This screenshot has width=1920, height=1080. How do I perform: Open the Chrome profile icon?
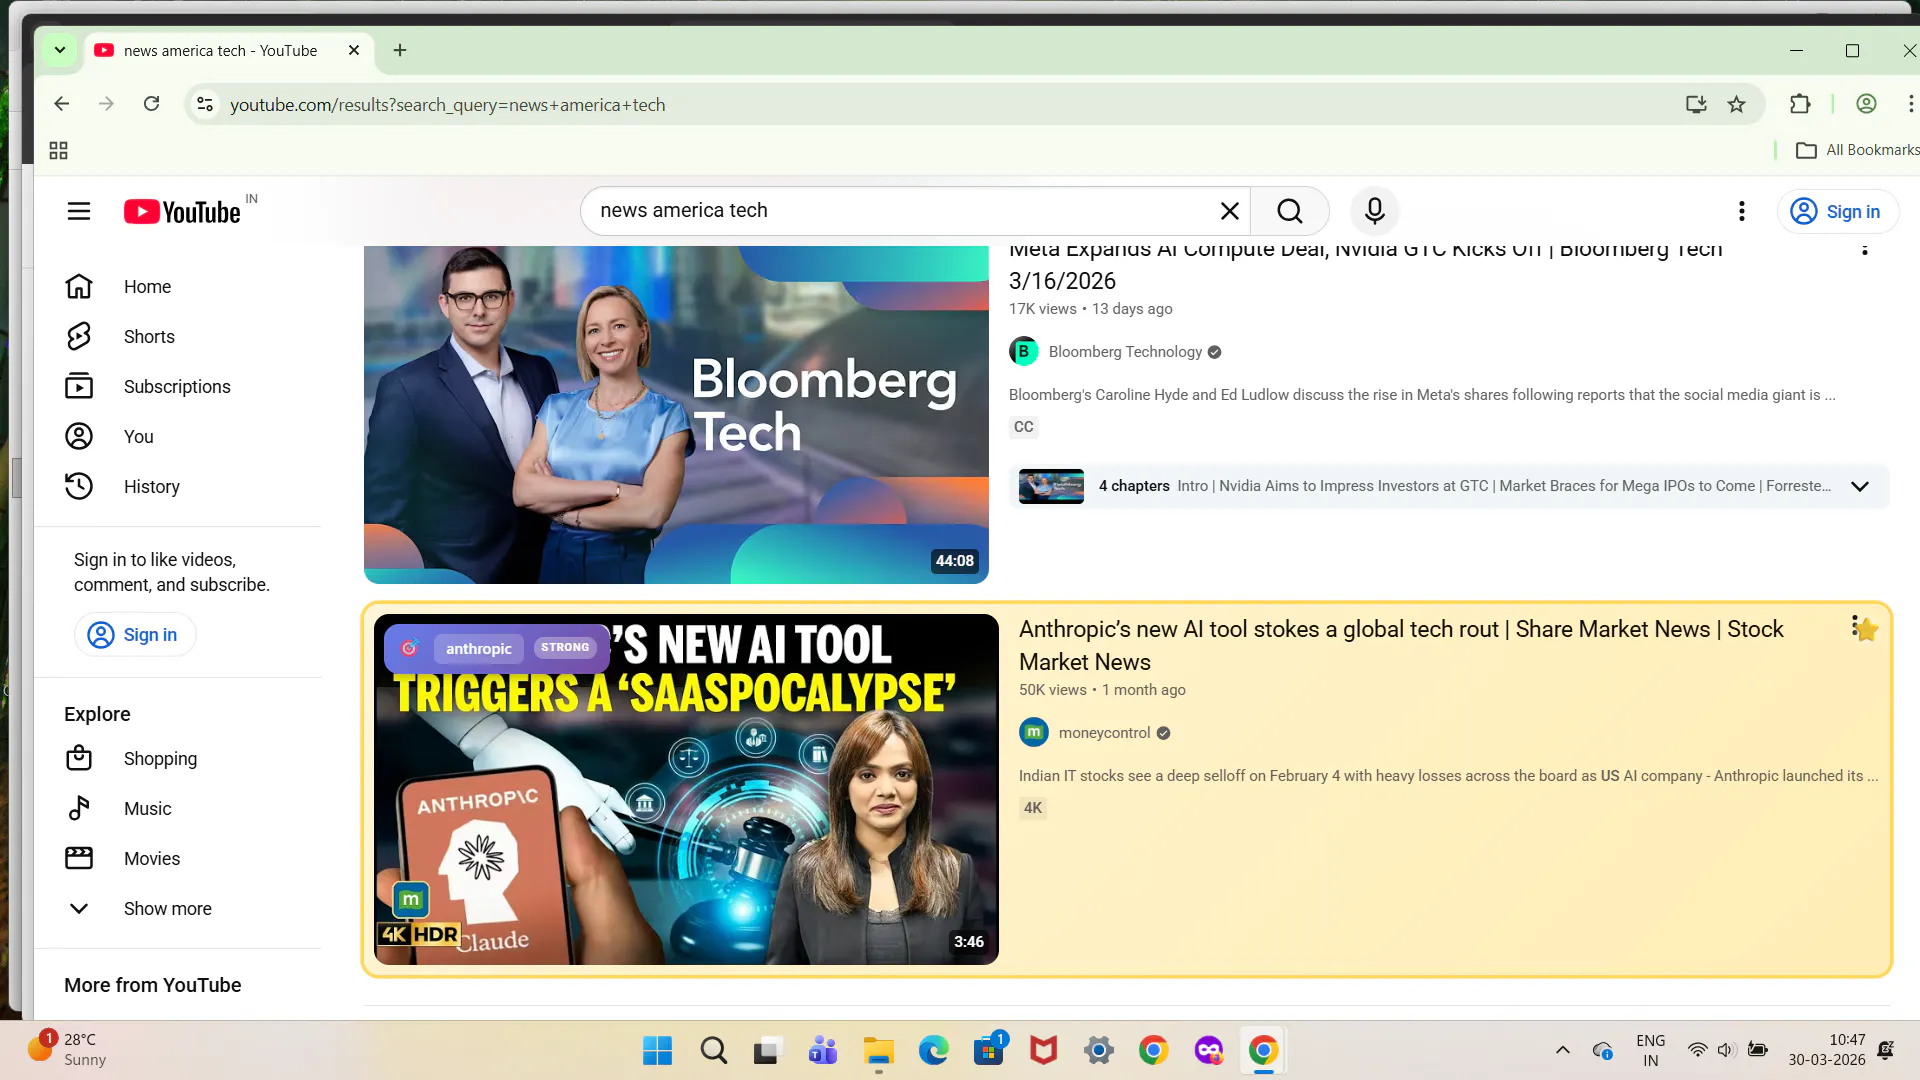[1866, 104]
